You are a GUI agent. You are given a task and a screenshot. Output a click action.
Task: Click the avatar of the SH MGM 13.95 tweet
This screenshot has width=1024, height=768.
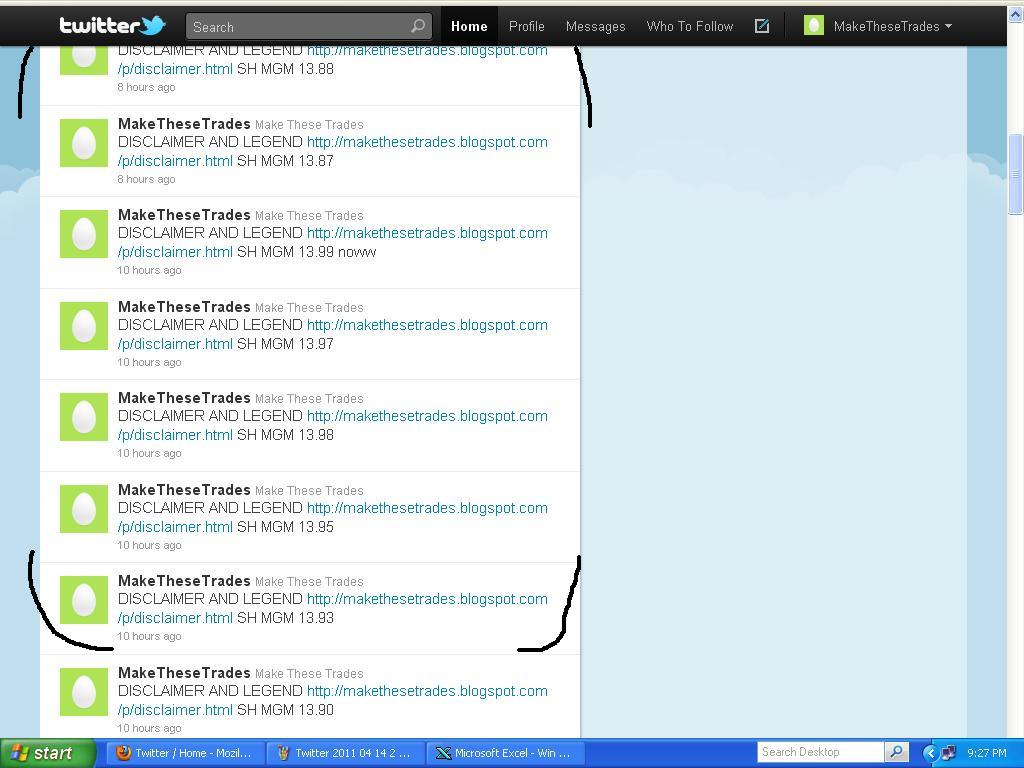click(x=84, y=509)
